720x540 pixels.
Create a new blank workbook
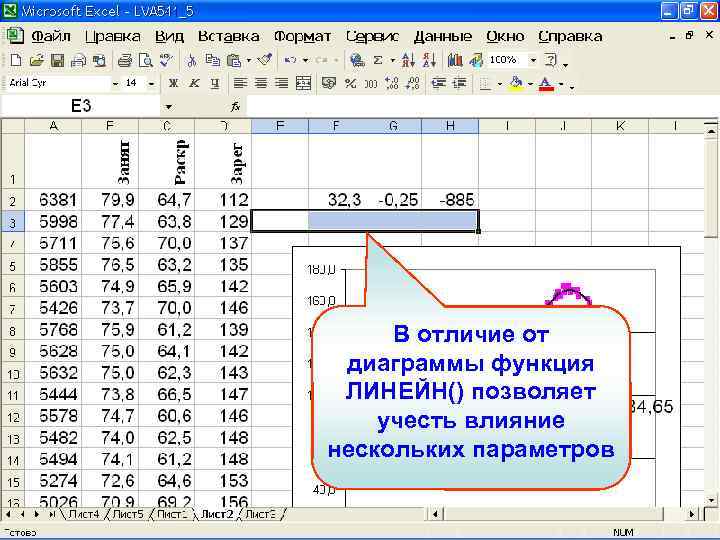(x=16, y=60)
